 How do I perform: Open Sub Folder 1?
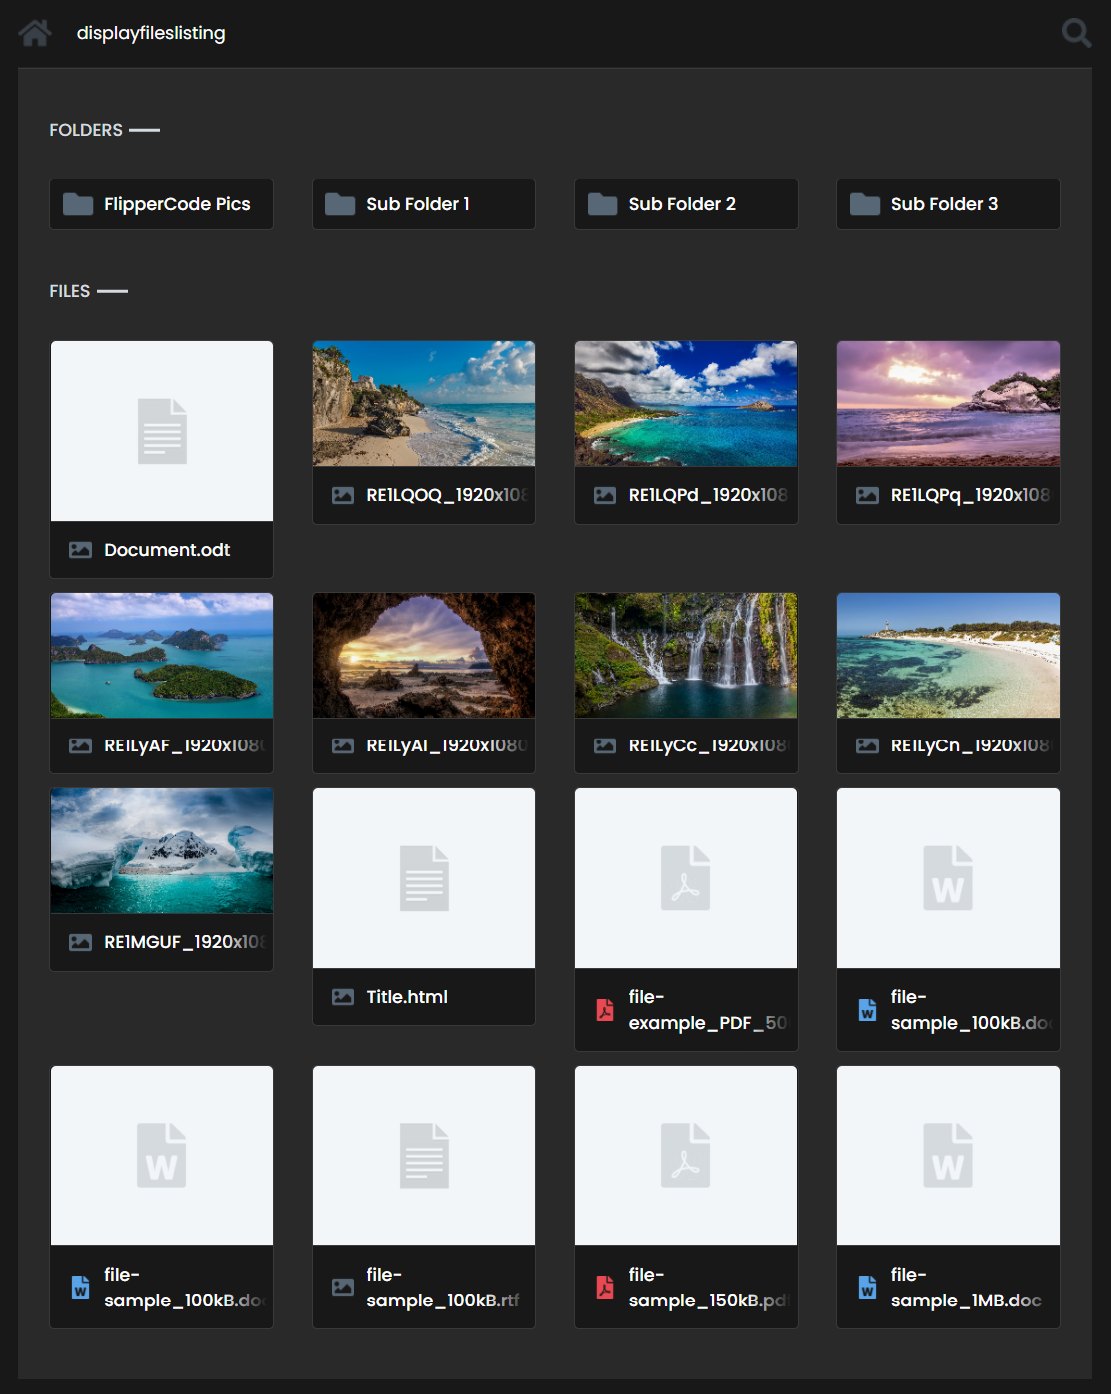pyautogui.click(x=424, y=204)
